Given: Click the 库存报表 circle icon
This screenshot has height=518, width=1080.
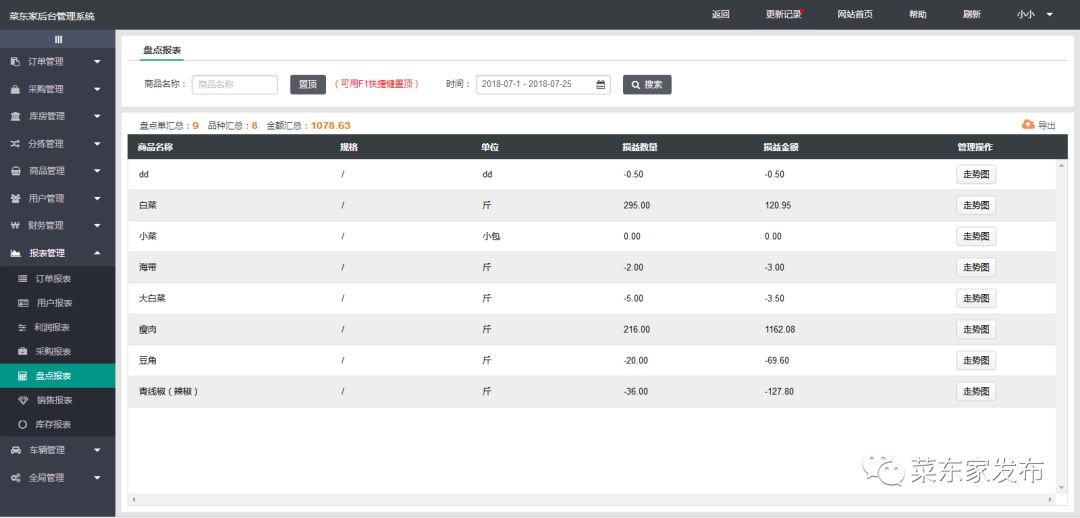Looking at the screenshot, I should click(23, 424).
